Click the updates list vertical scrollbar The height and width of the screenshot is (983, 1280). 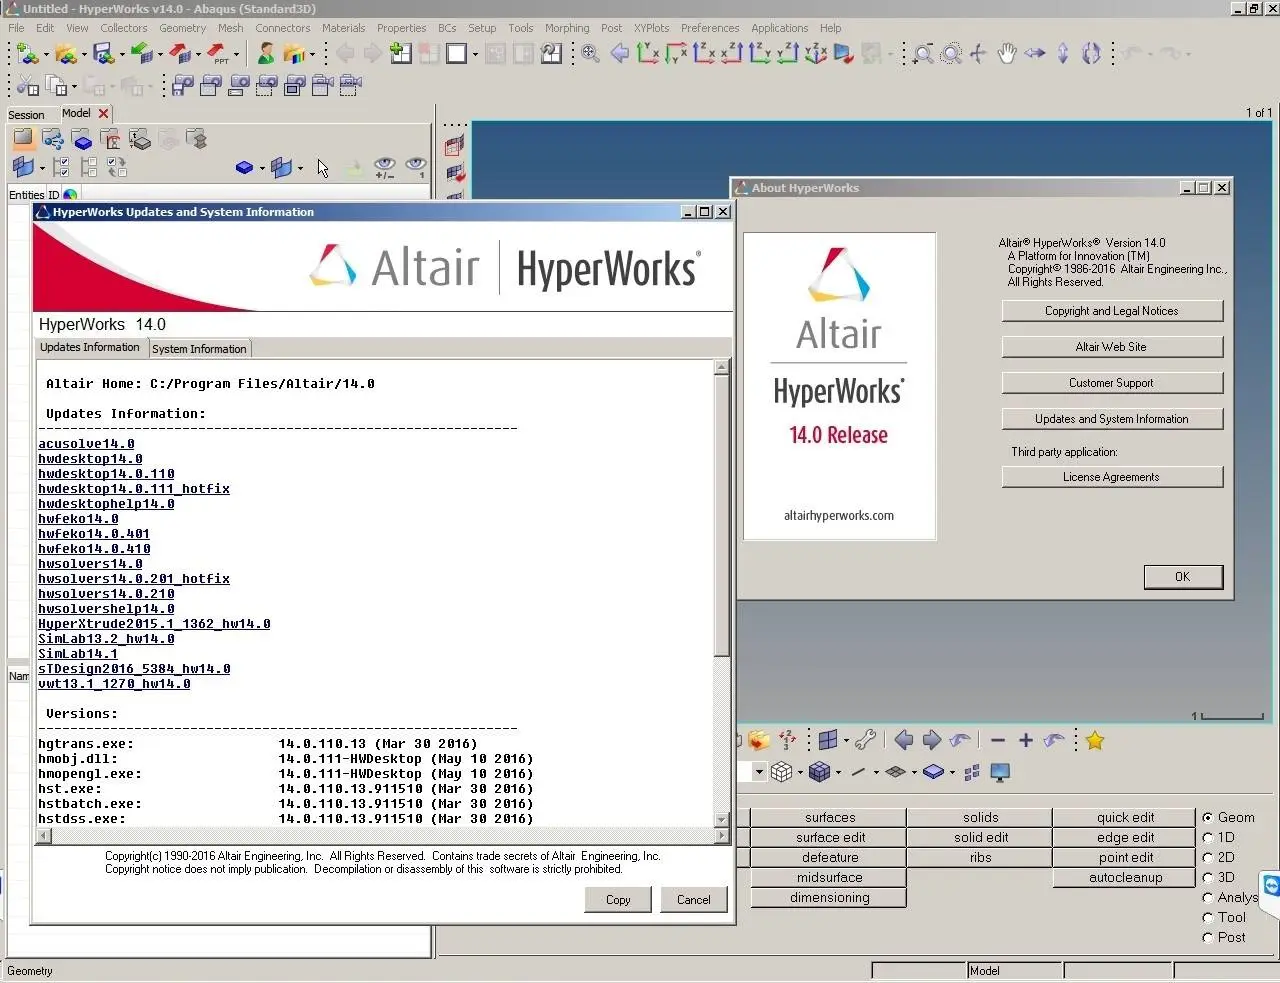[722, 594]
